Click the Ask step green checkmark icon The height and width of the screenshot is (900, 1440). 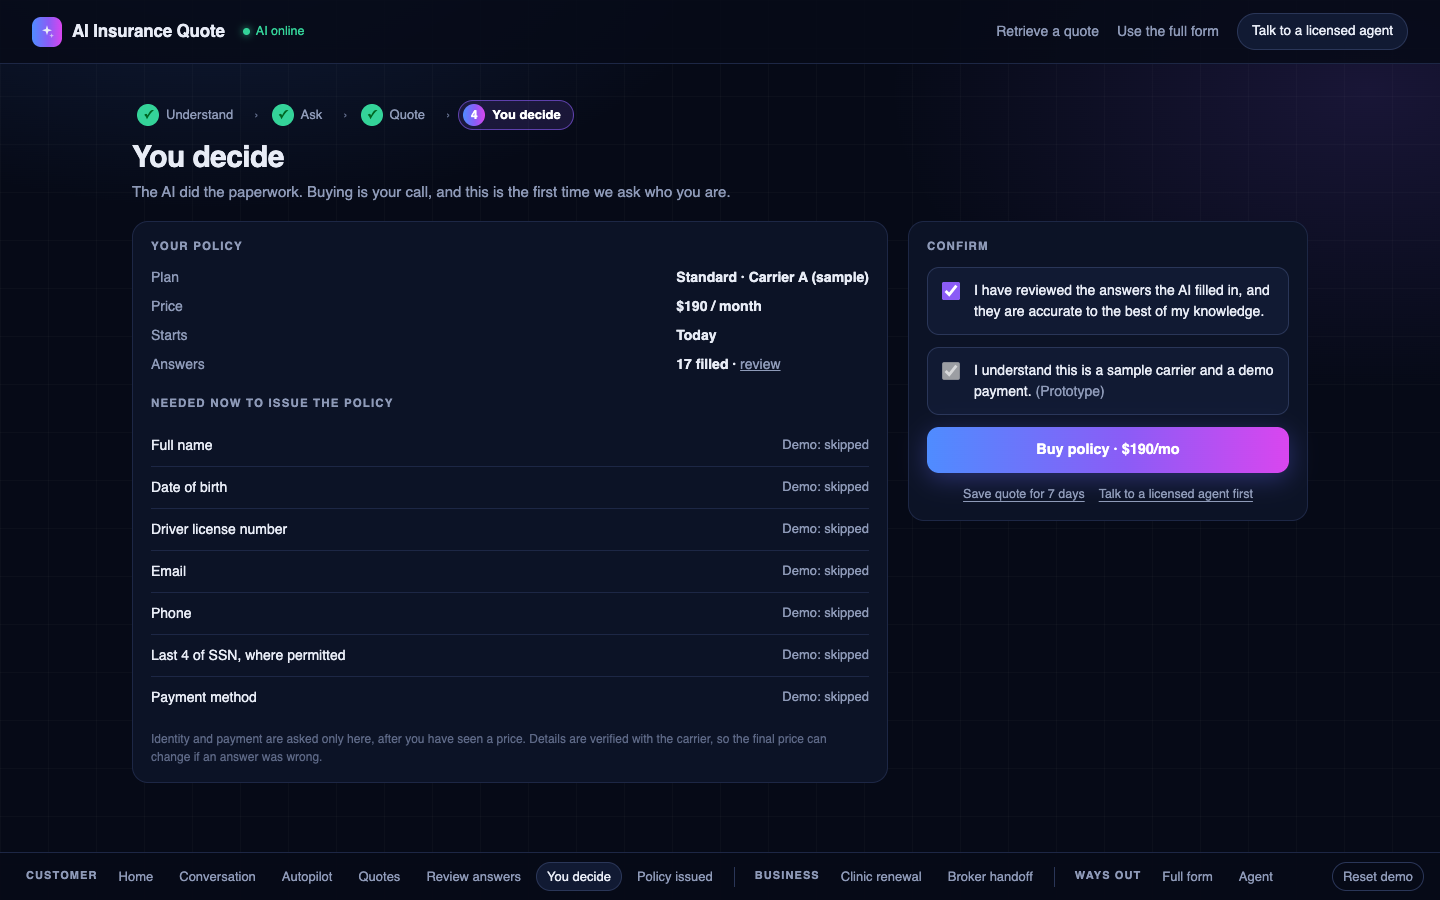coord(283,115)
